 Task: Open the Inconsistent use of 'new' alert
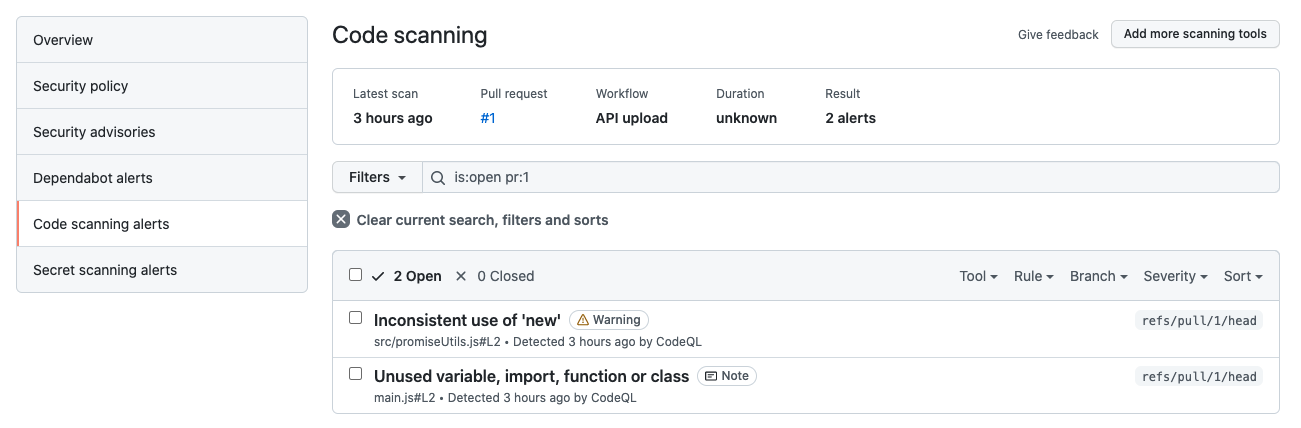pyautogui.click(x=467, y=320)
